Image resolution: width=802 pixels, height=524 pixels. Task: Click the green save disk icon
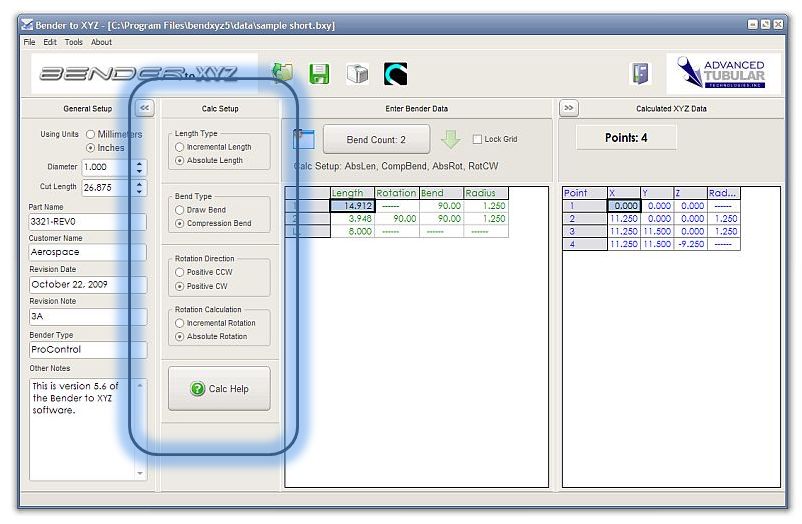coord(319,73)
